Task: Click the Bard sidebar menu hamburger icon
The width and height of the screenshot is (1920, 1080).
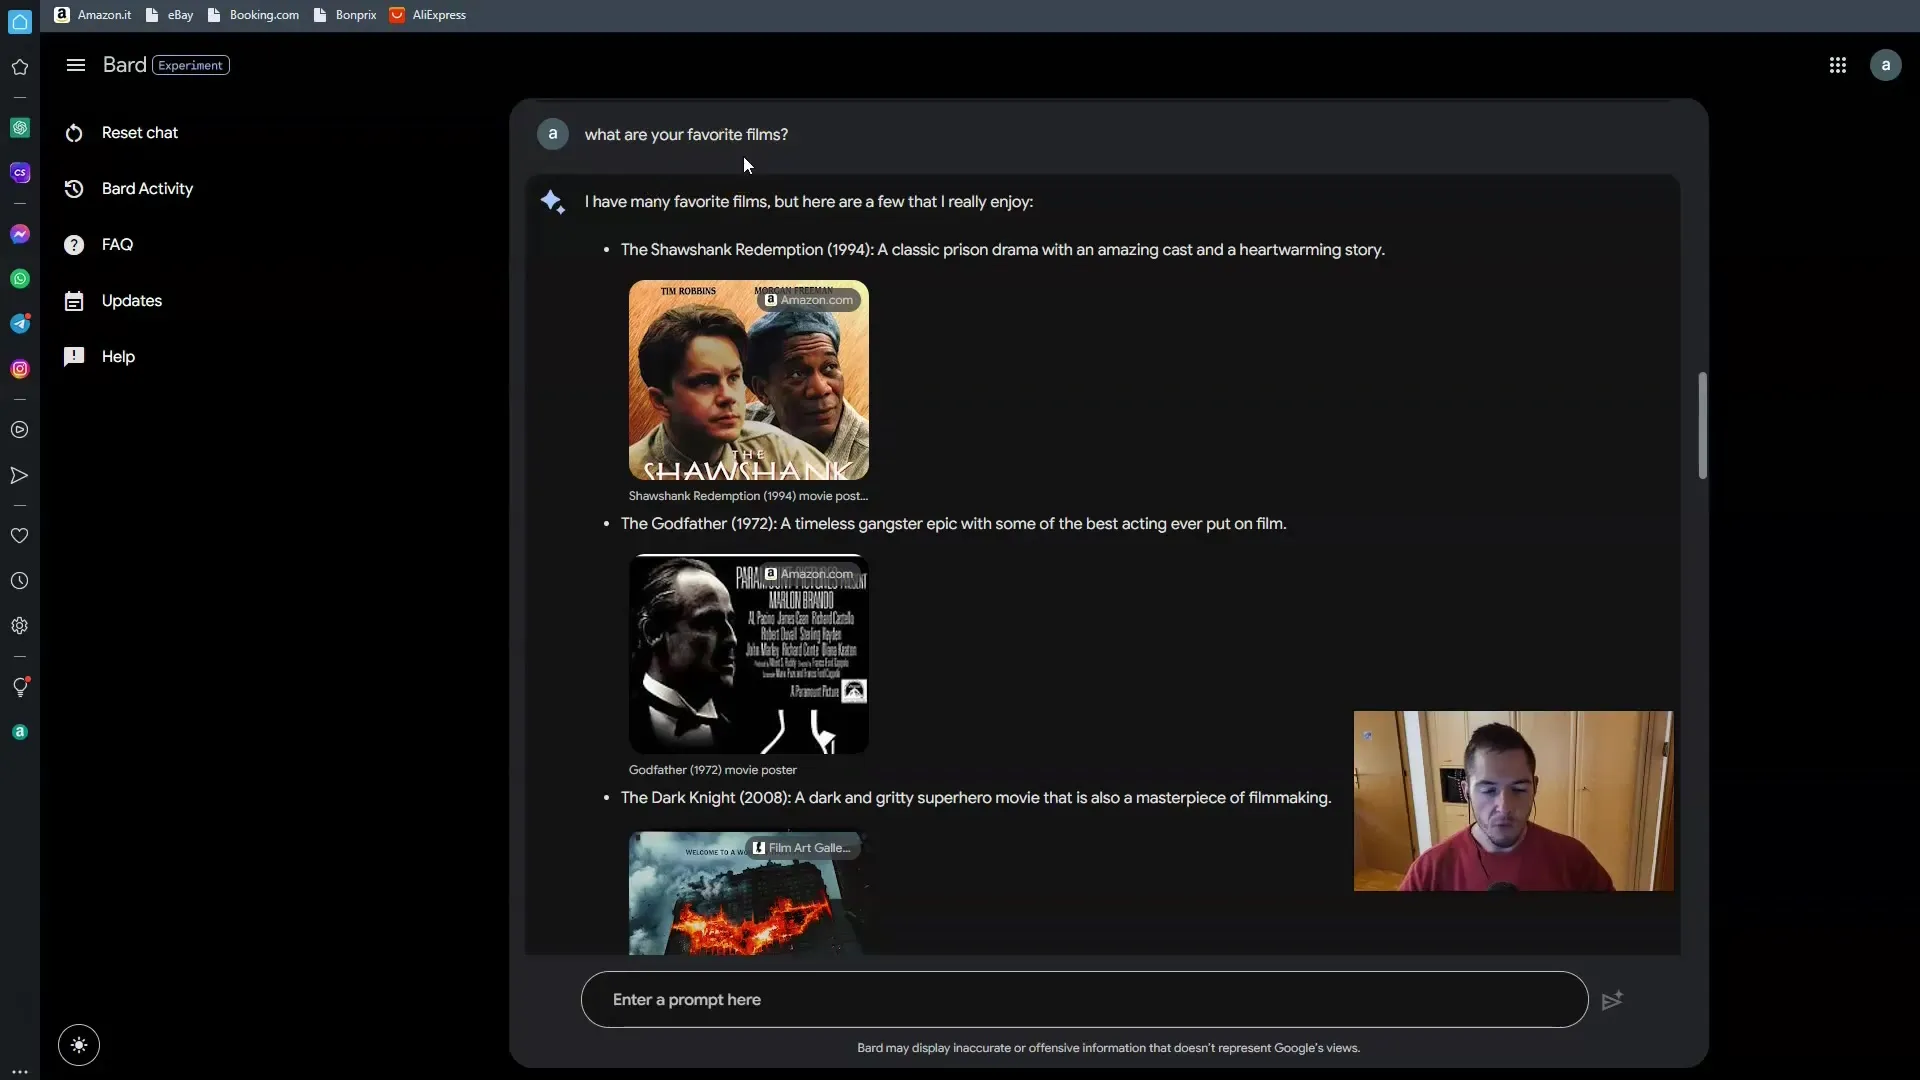Action: [x=75, y=63]
